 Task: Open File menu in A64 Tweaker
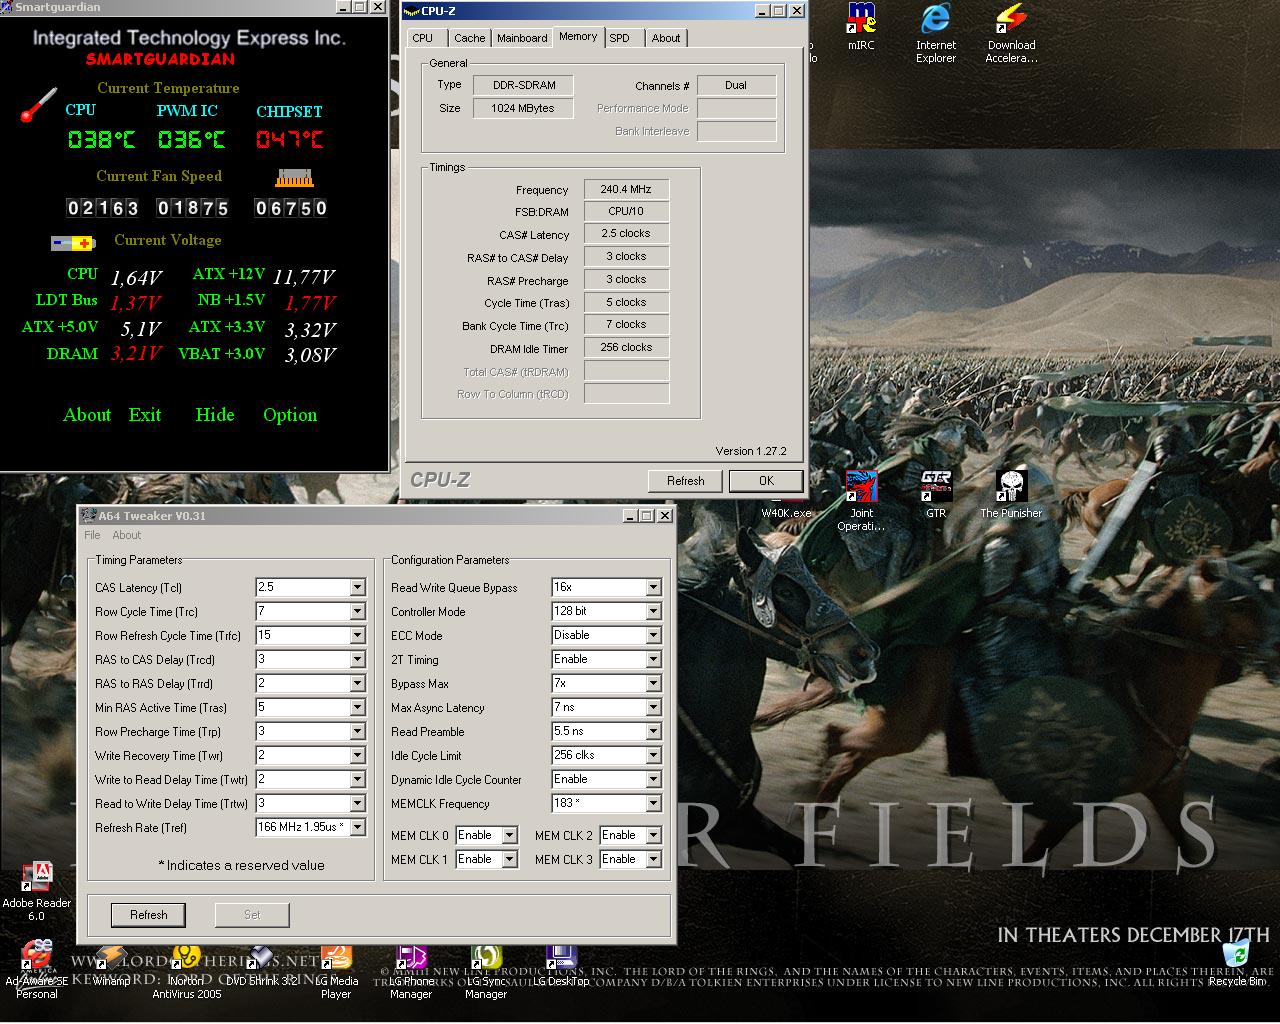pos(93,535)
